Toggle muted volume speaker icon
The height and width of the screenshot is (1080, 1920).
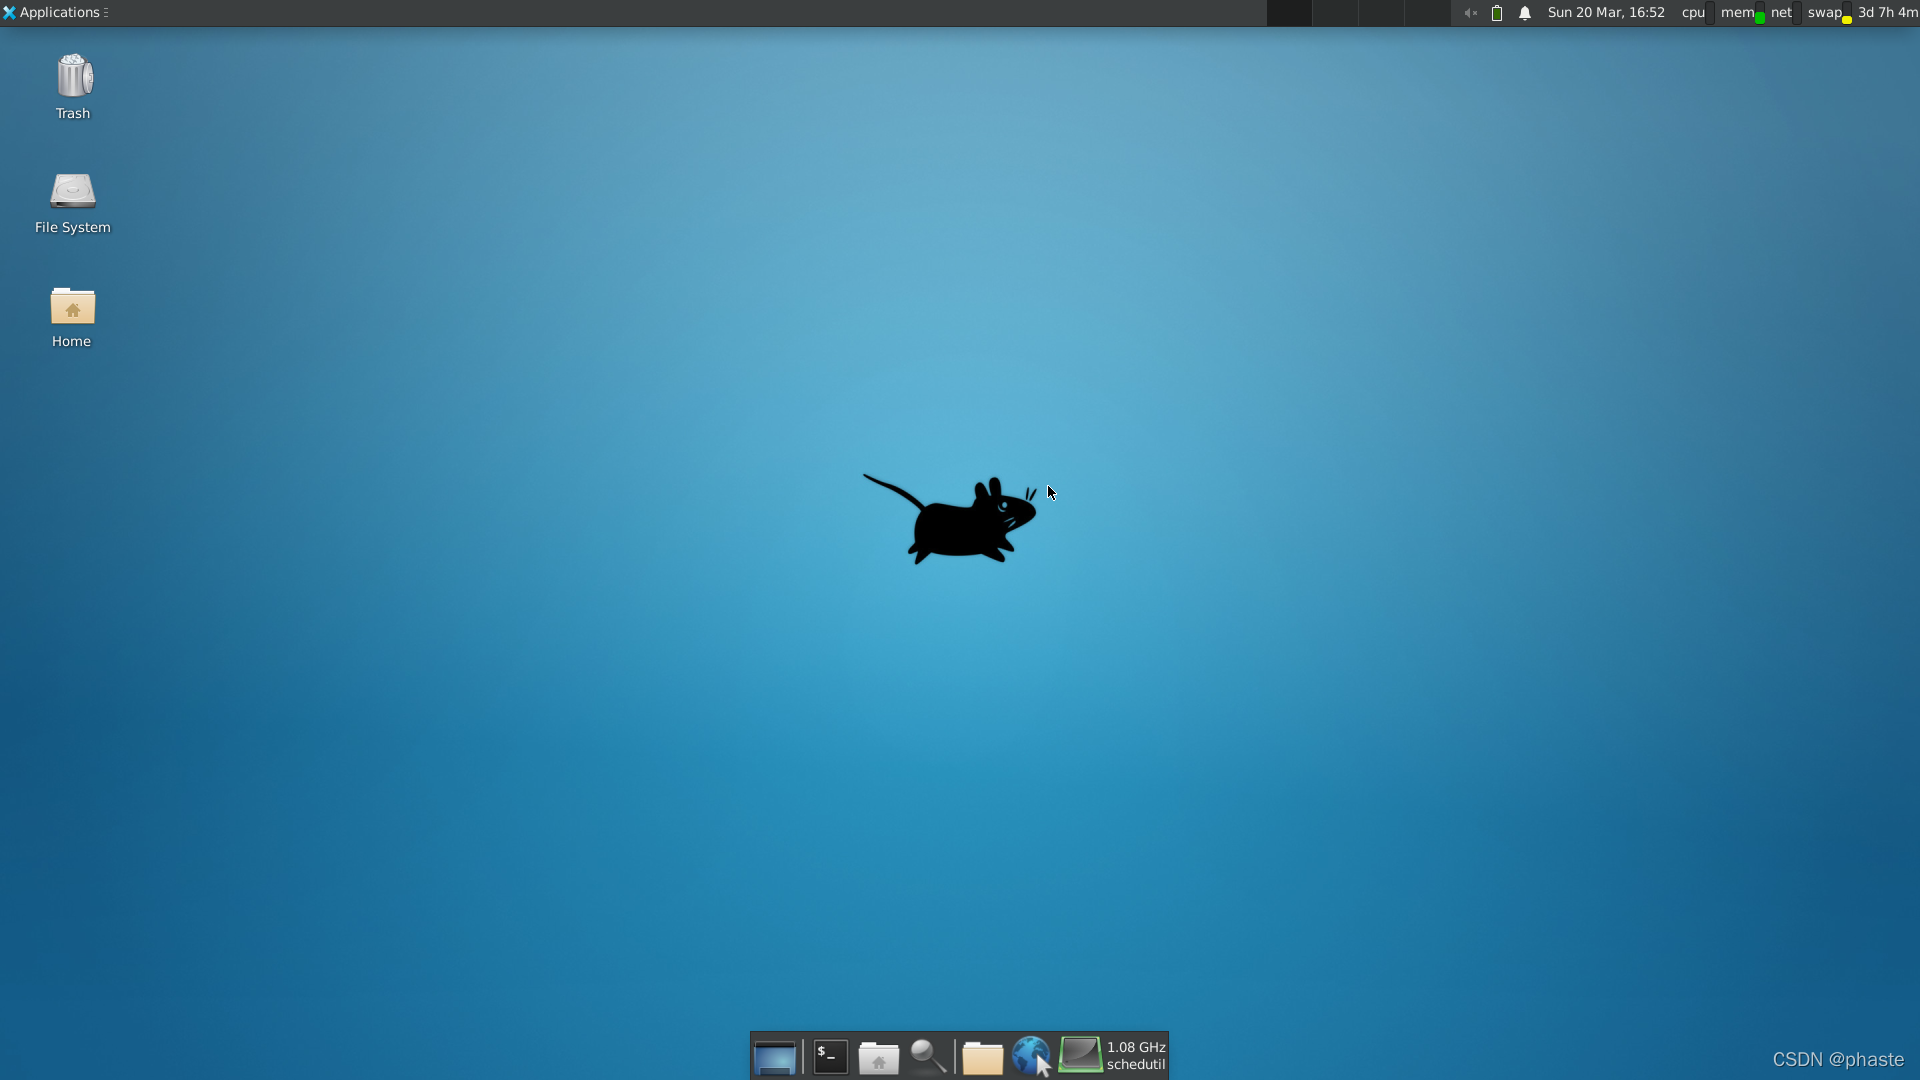tap(1470, 13)
